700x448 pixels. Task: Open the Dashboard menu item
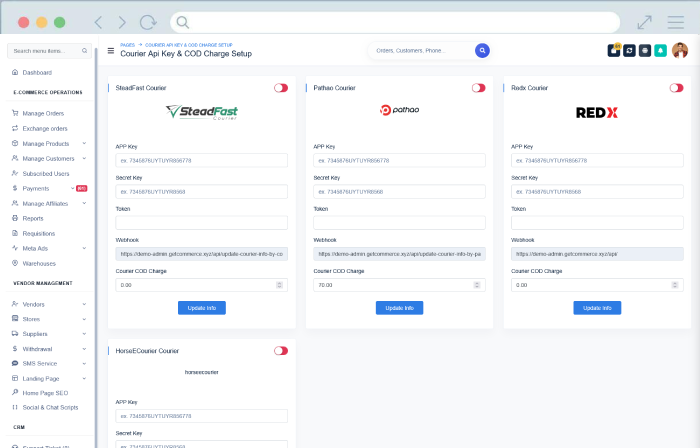tap(37, 73)
